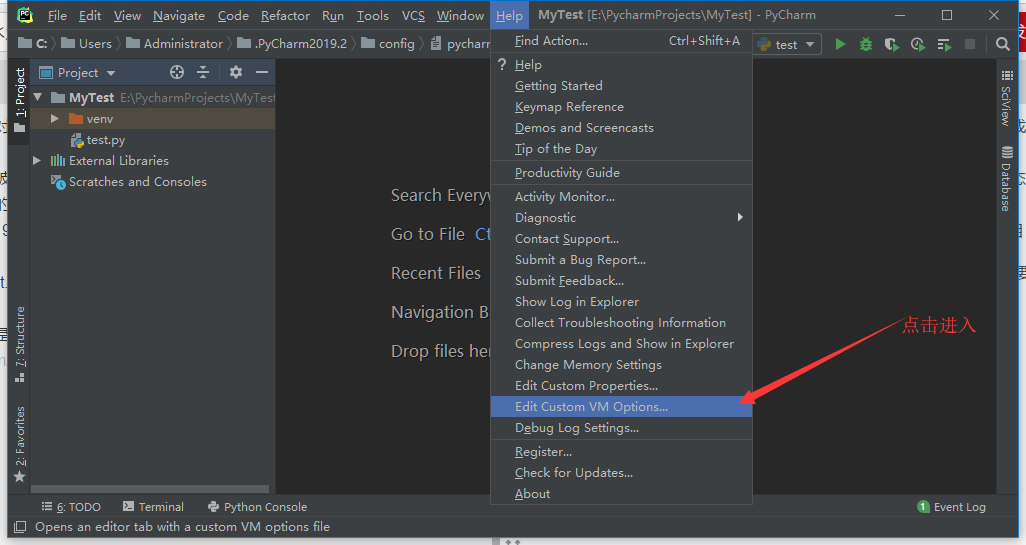Select Edit Custom Properties

(621, 386)
